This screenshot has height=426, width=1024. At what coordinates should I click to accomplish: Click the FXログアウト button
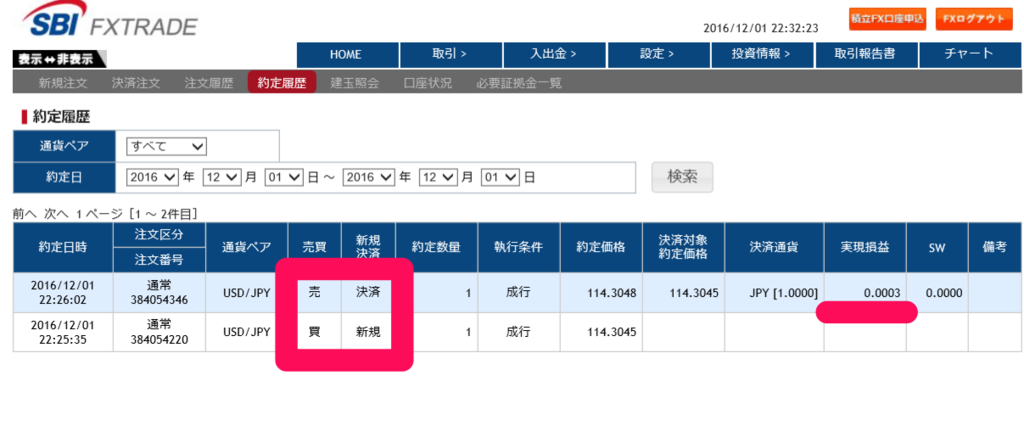pyautogui.click(x=974, y=19)
